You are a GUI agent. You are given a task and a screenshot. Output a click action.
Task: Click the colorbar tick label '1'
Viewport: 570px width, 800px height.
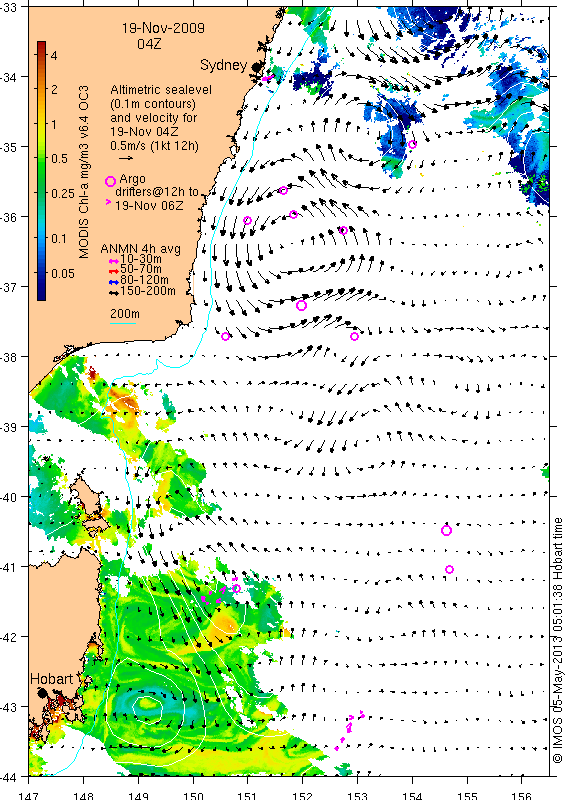point(54,124)
